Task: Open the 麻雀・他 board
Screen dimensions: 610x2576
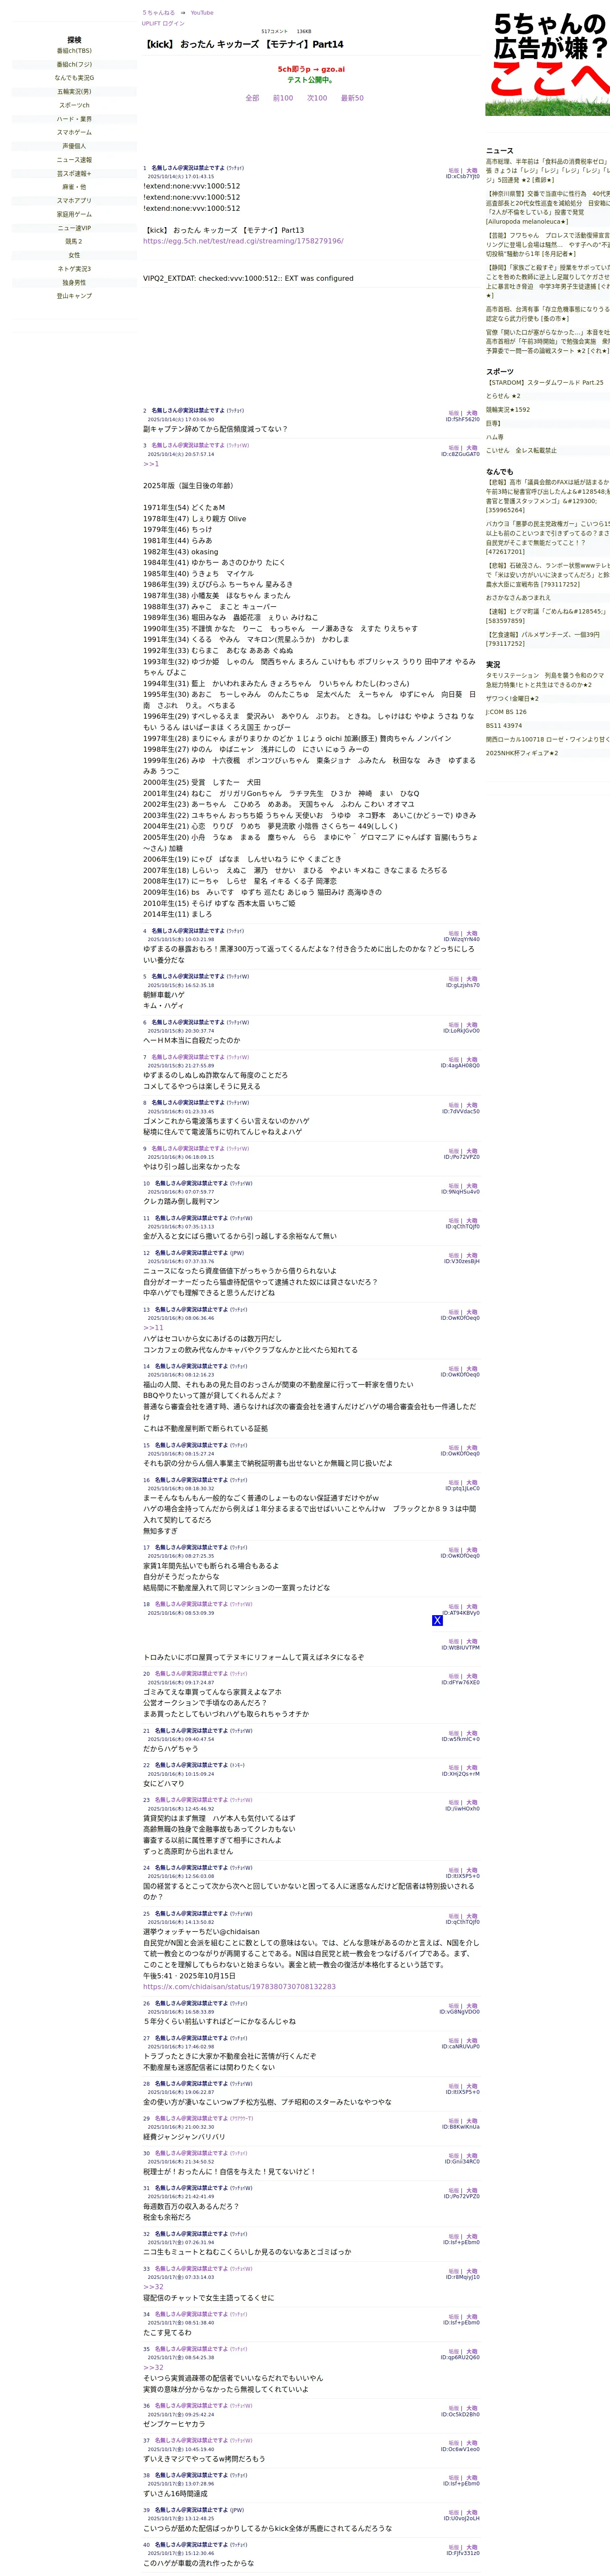Action: click(74, 187)
